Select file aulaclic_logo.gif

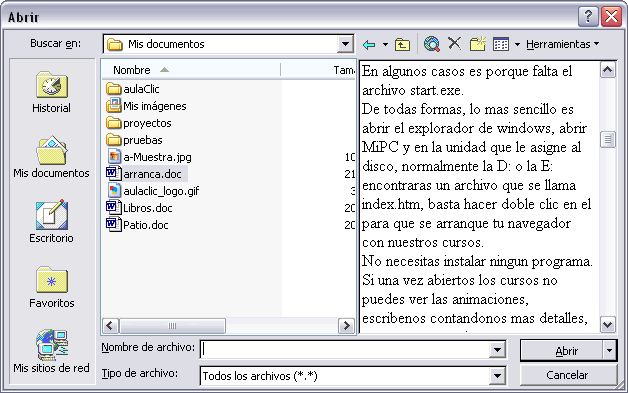click(x=153, y=191)
